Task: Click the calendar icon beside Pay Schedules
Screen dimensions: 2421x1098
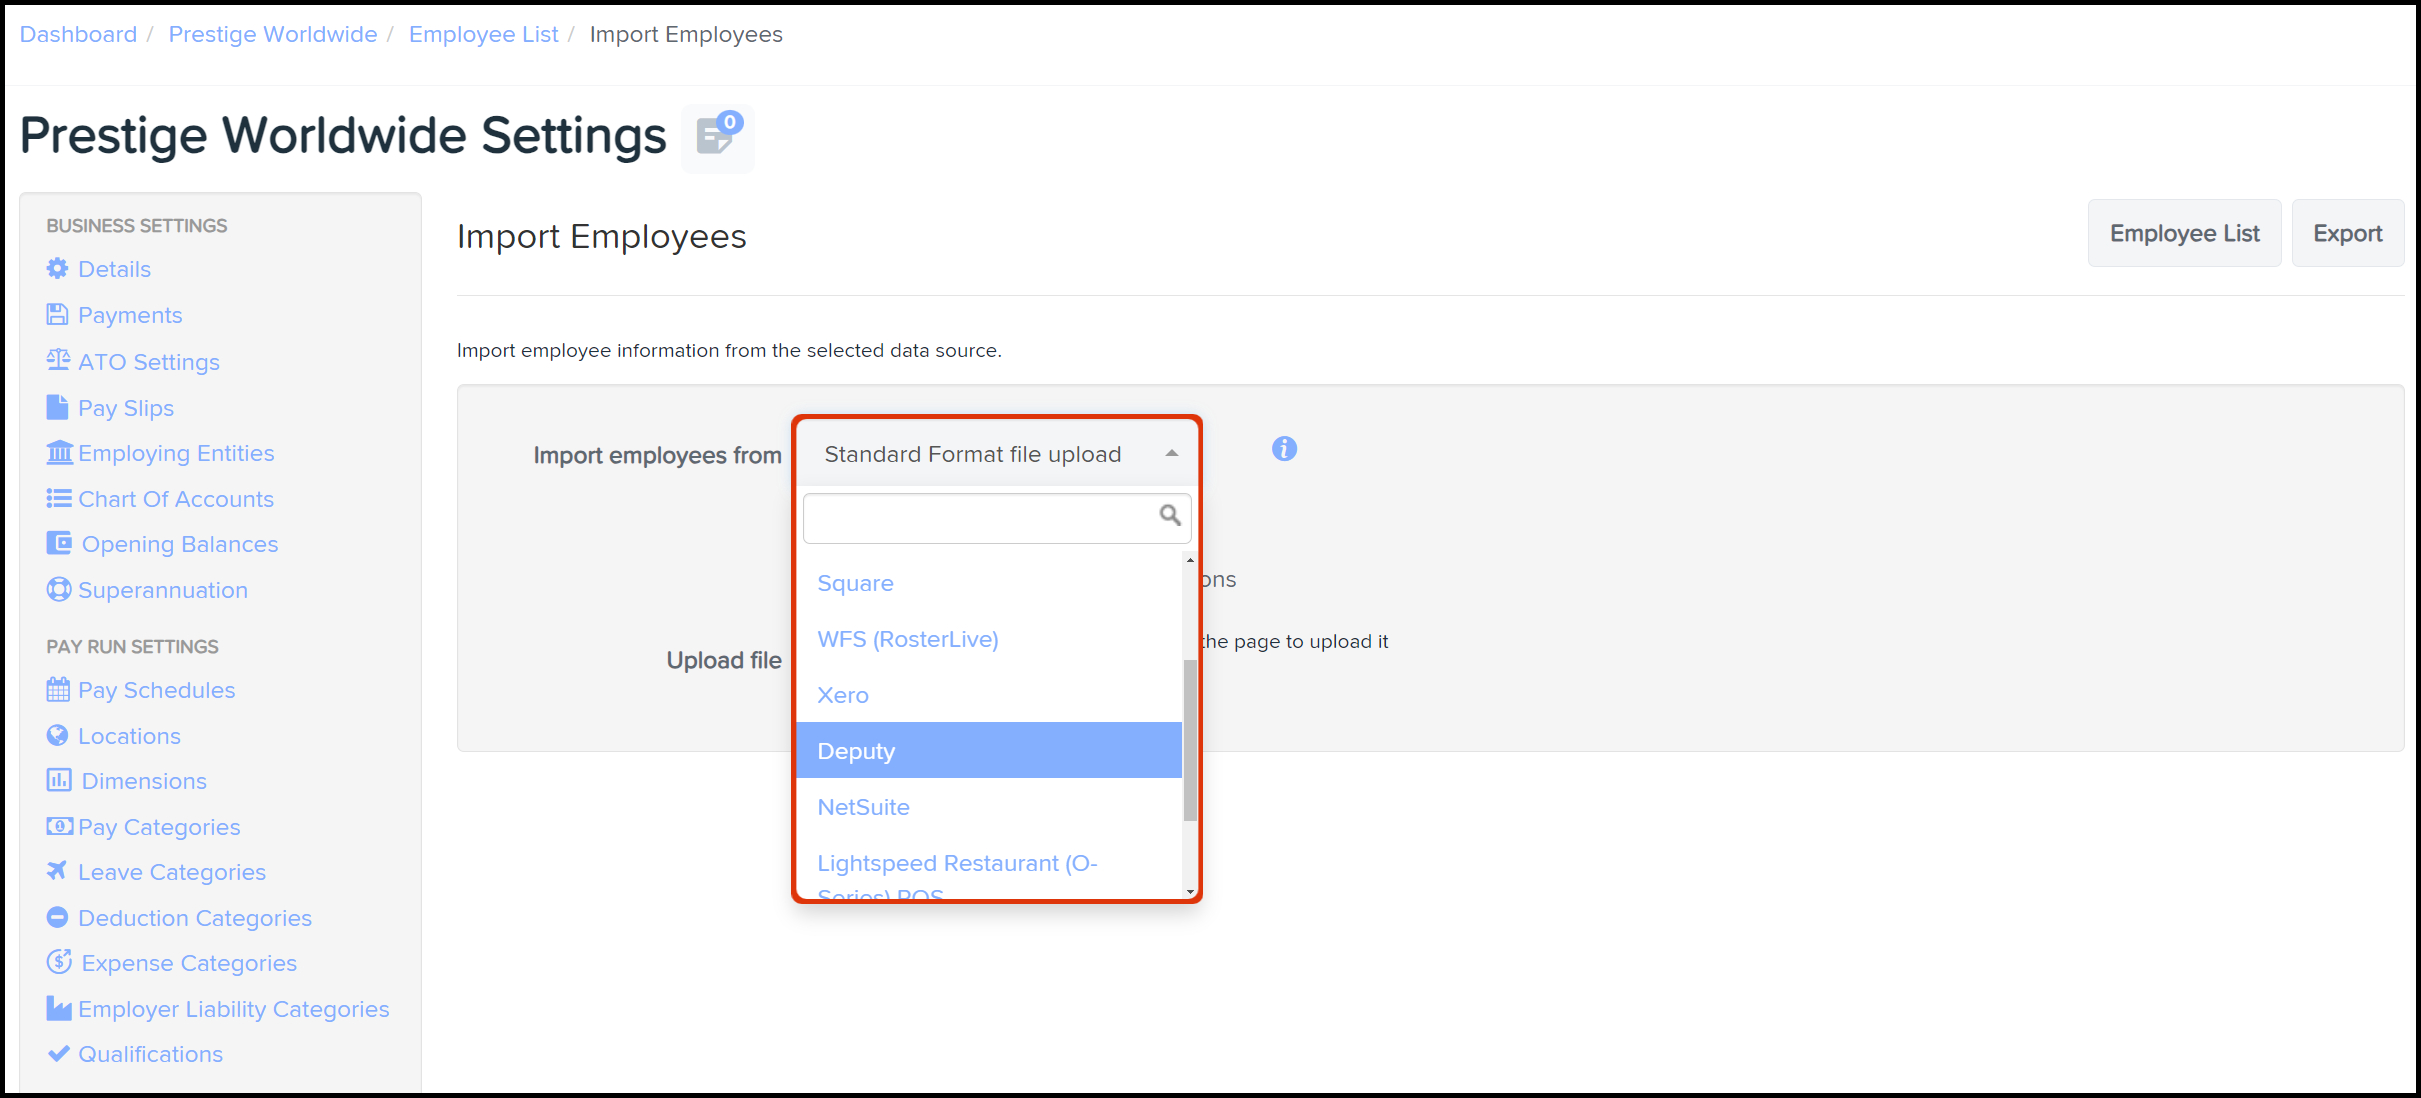Action: click(58, 690)
